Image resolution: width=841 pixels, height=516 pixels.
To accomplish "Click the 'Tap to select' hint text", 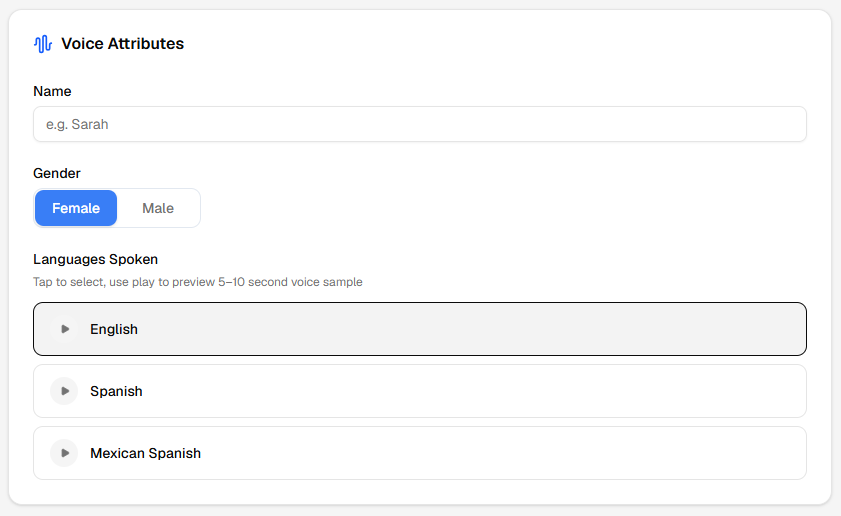I will pyautogui.click(x=197, y=282).
